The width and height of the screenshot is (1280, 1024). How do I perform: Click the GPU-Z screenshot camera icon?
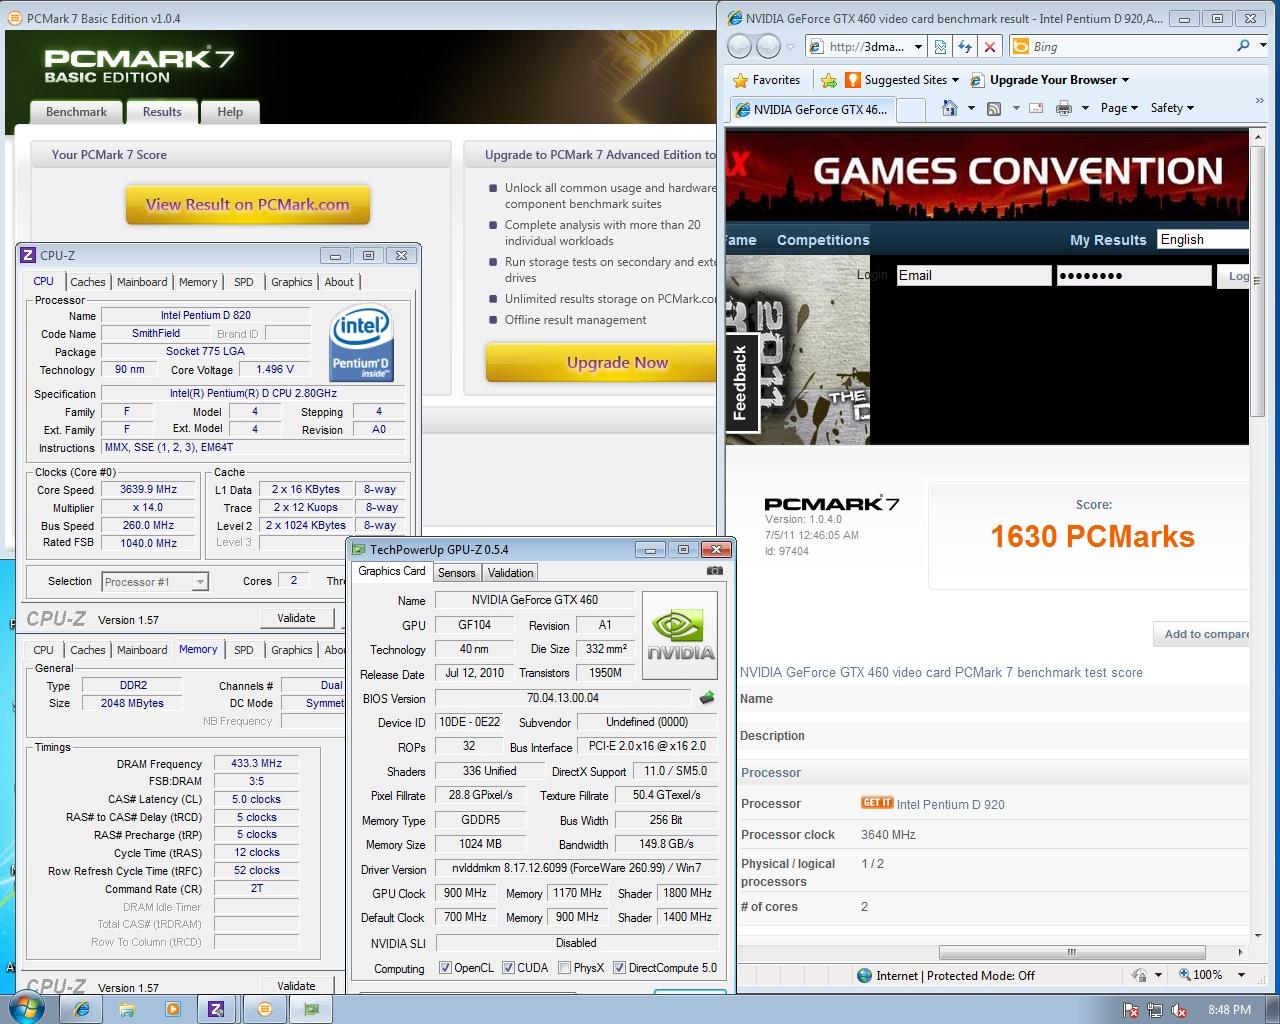pos(714,571)
